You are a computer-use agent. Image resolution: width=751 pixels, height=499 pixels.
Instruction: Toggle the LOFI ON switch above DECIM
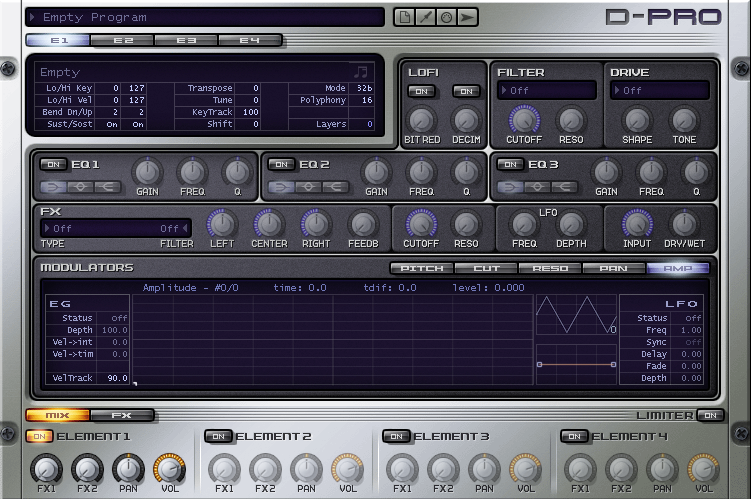coord(466,91)
